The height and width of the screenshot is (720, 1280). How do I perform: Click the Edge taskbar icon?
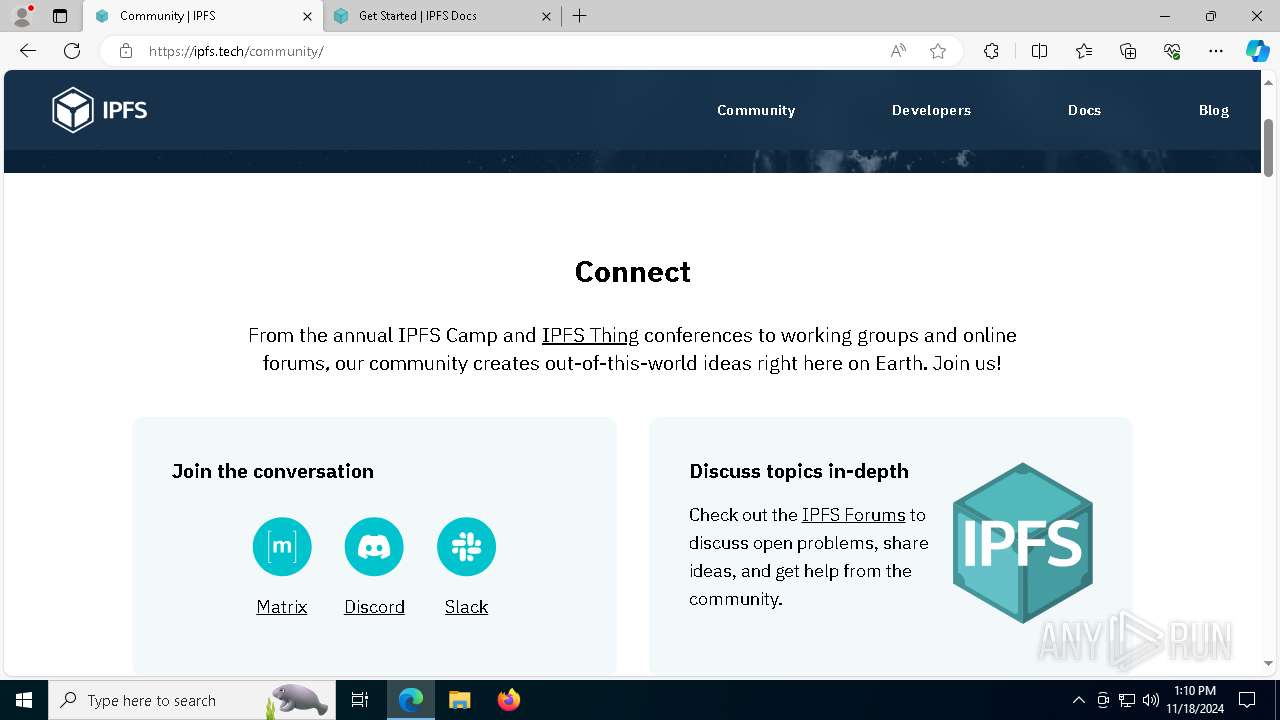coord(411,700)
